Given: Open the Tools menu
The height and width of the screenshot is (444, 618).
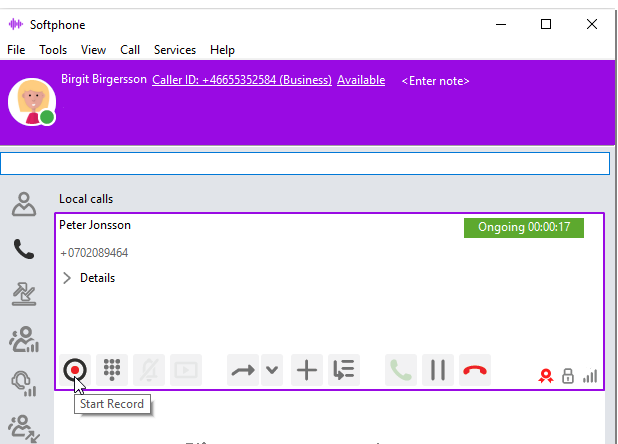Looking at the screenshot, I should [53, 50].
